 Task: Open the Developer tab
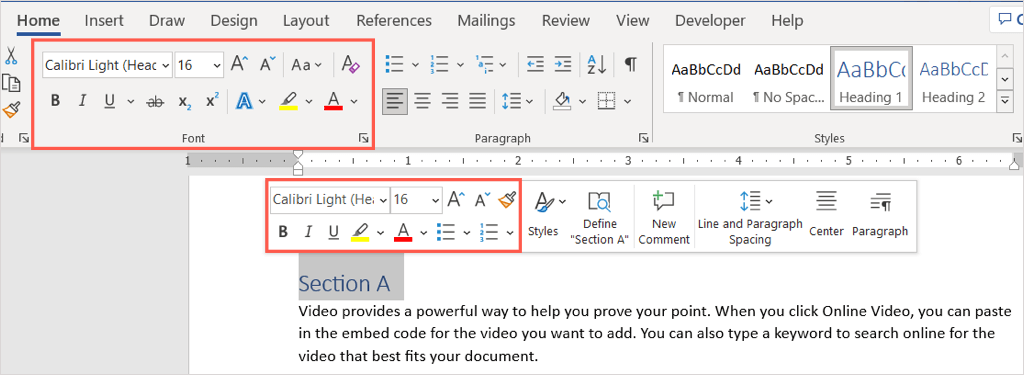(711, 20)
